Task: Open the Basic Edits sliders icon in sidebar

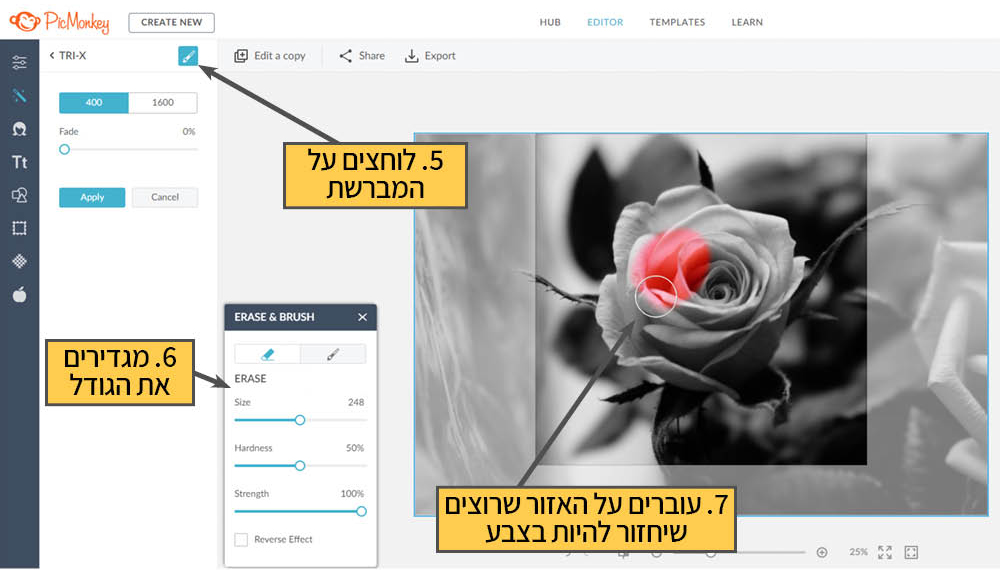Action: (x=19, y=63)
